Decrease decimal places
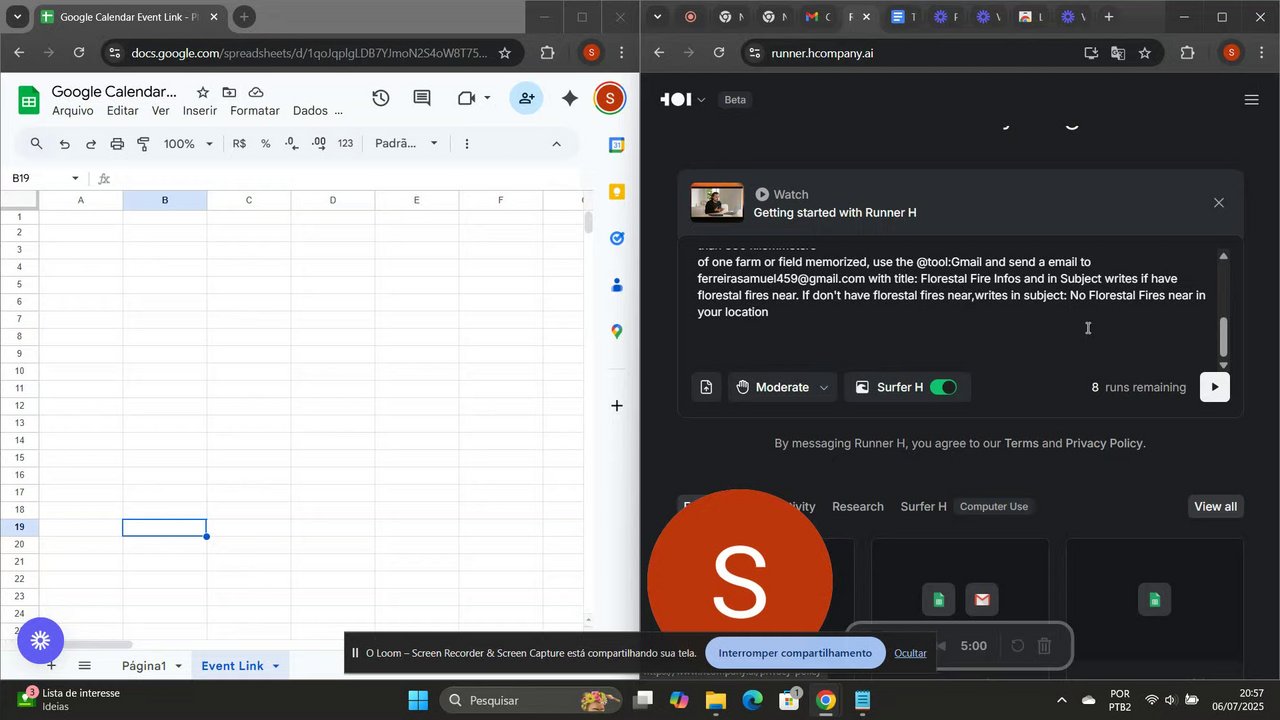The image size is (1280, 720). point(291,144)
